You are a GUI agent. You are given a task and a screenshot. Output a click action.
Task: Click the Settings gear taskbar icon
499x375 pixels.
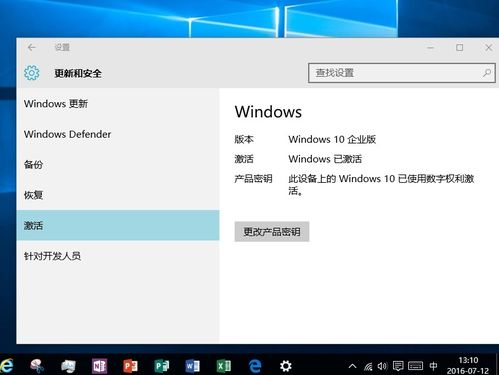pyautogui.click(x=286, y=366)
